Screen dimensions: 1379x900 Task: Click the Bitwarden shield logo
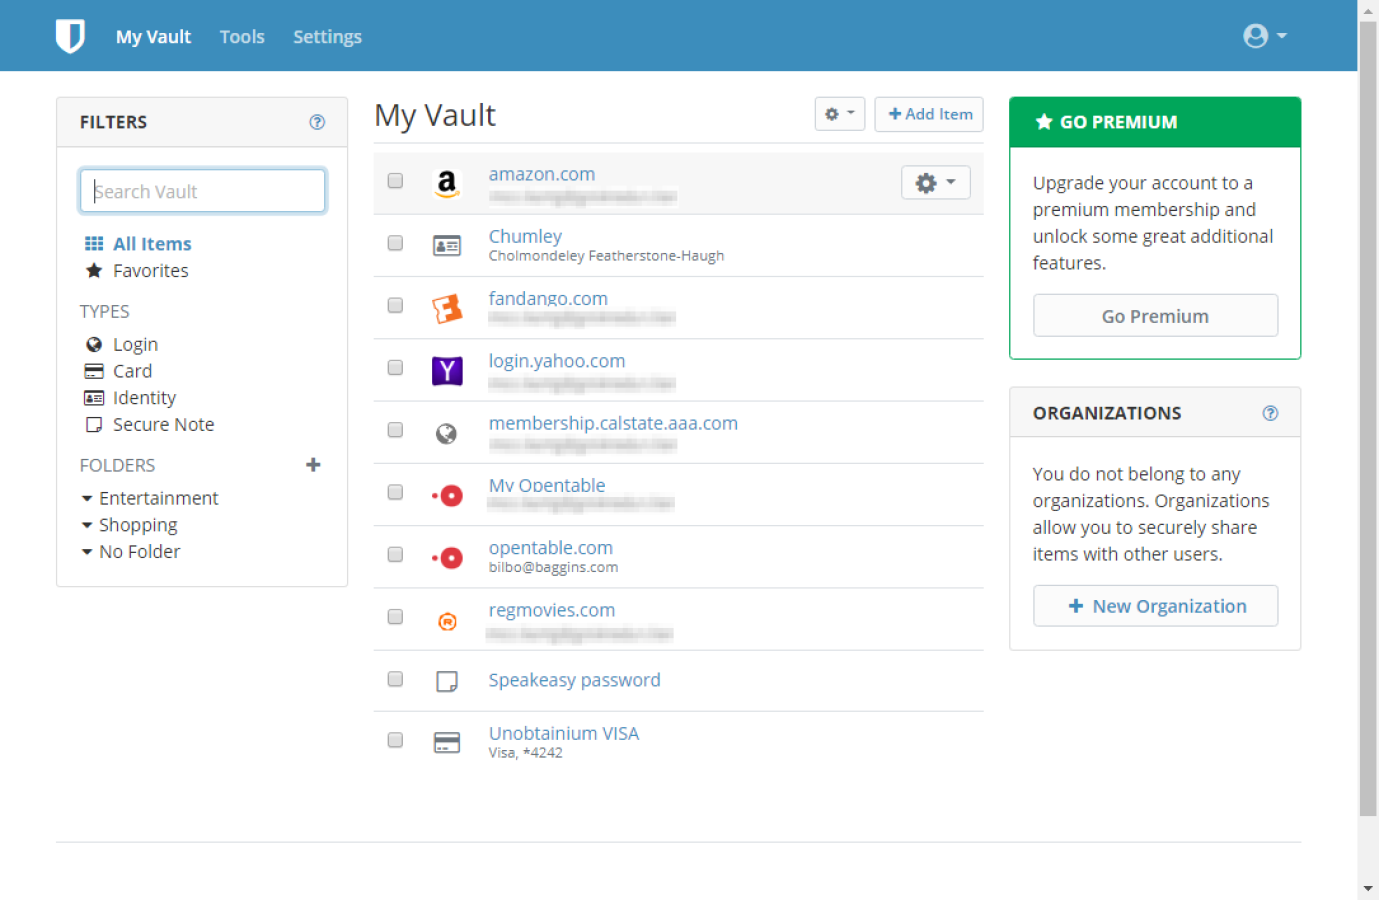point(70,36)
